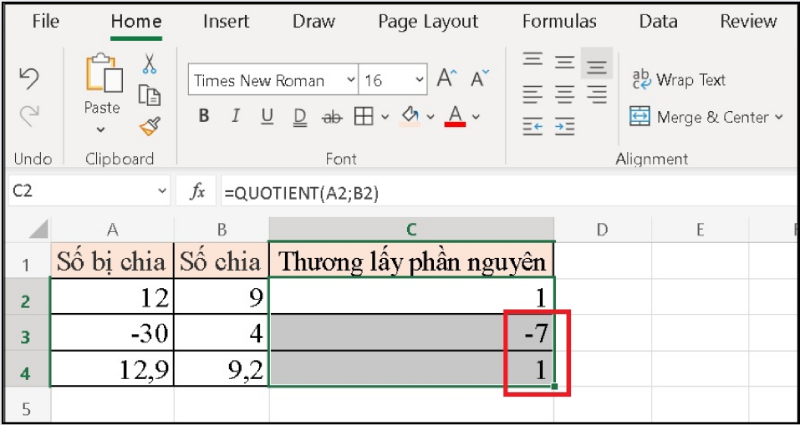Toggle Wrap Text
The width and height of the screenshot is (800, 425).
(x=679, y=80)
